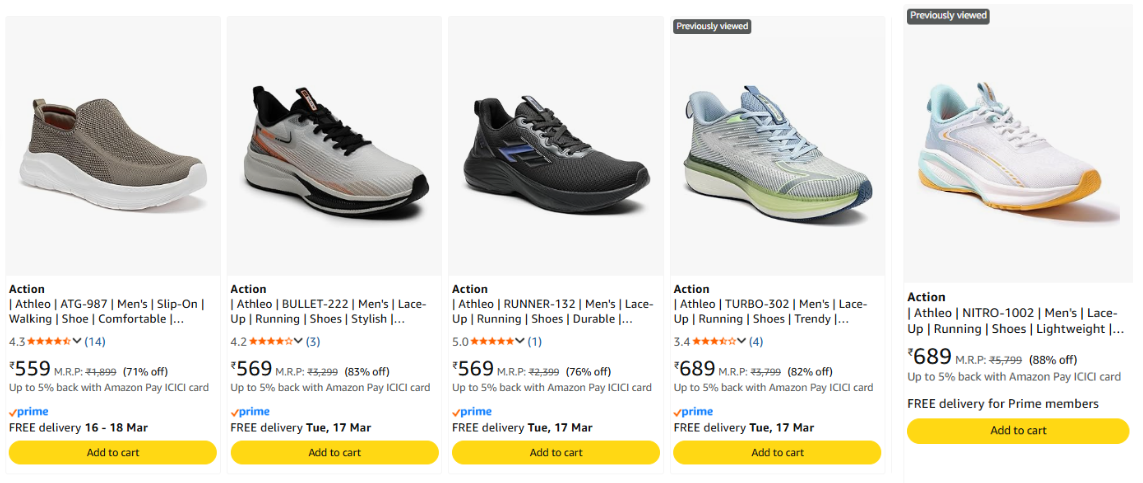1143x483 pixels.
Task: Add BULLET-222 shoes to cart
Action: pyautogui.click(x=334, y=452)
